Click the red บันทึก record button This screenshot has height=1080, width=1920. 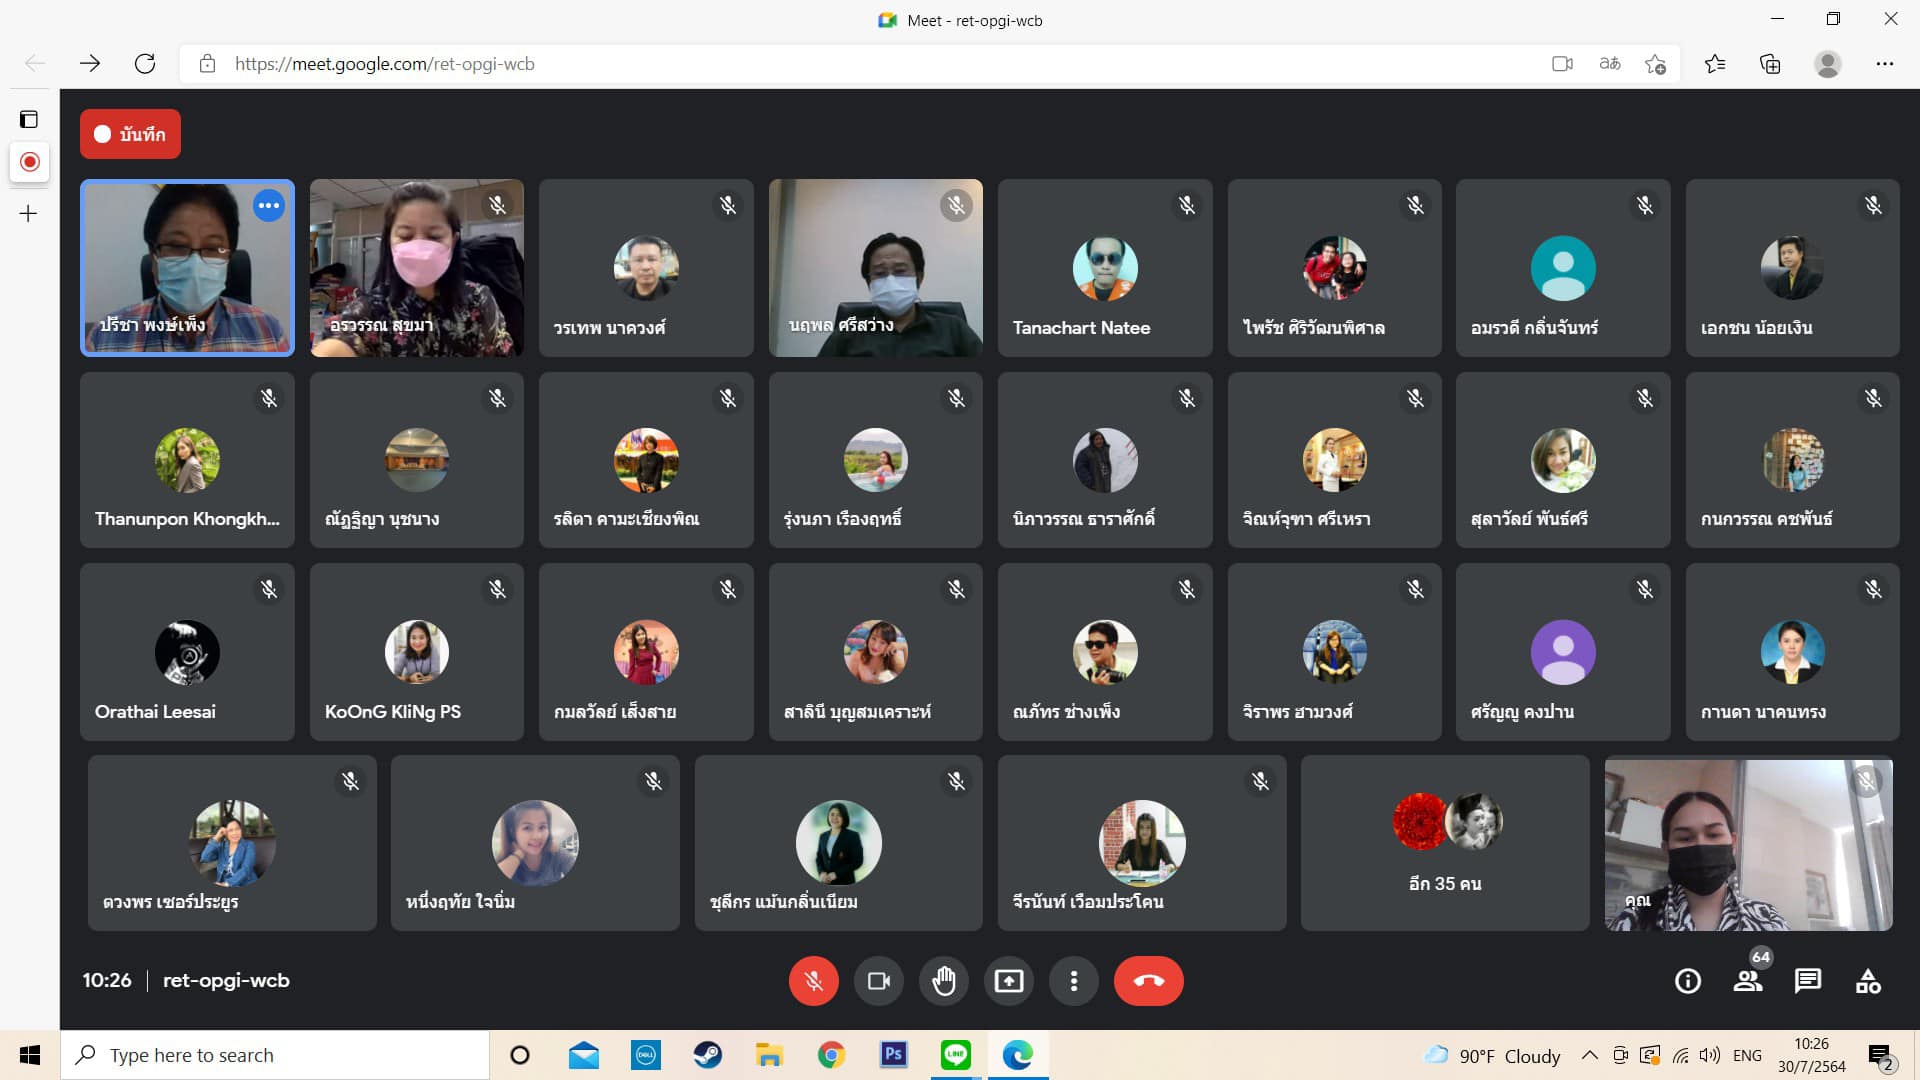130,134
